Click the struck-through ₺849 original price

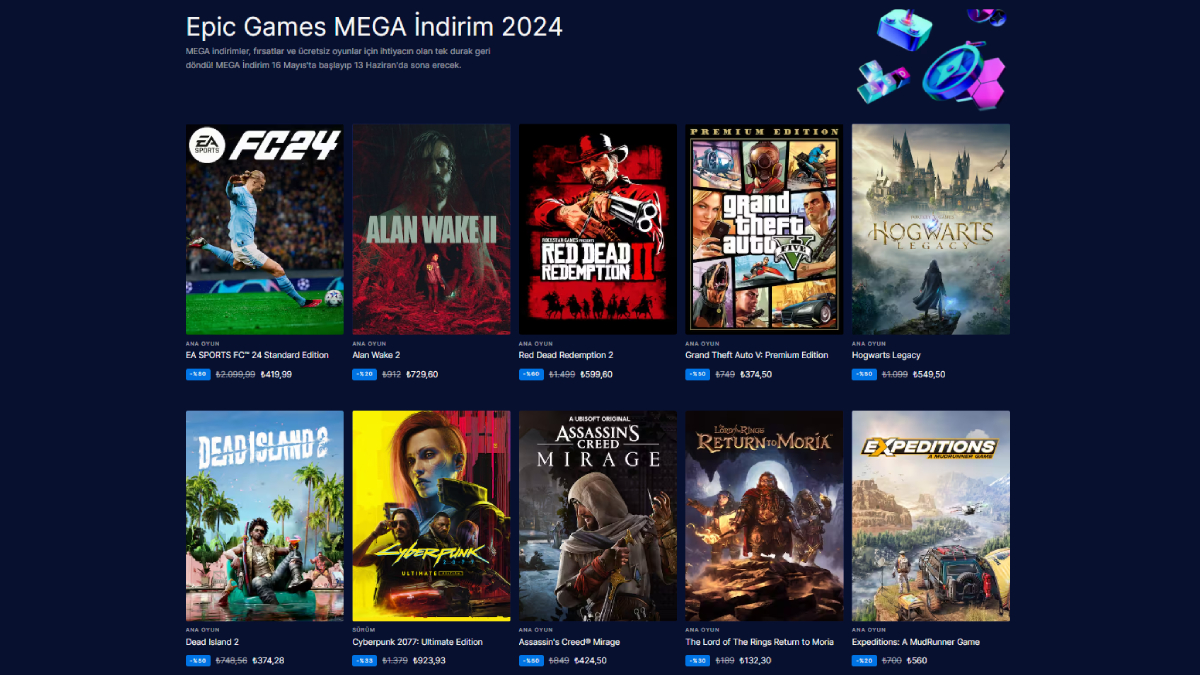pos(559,661)
